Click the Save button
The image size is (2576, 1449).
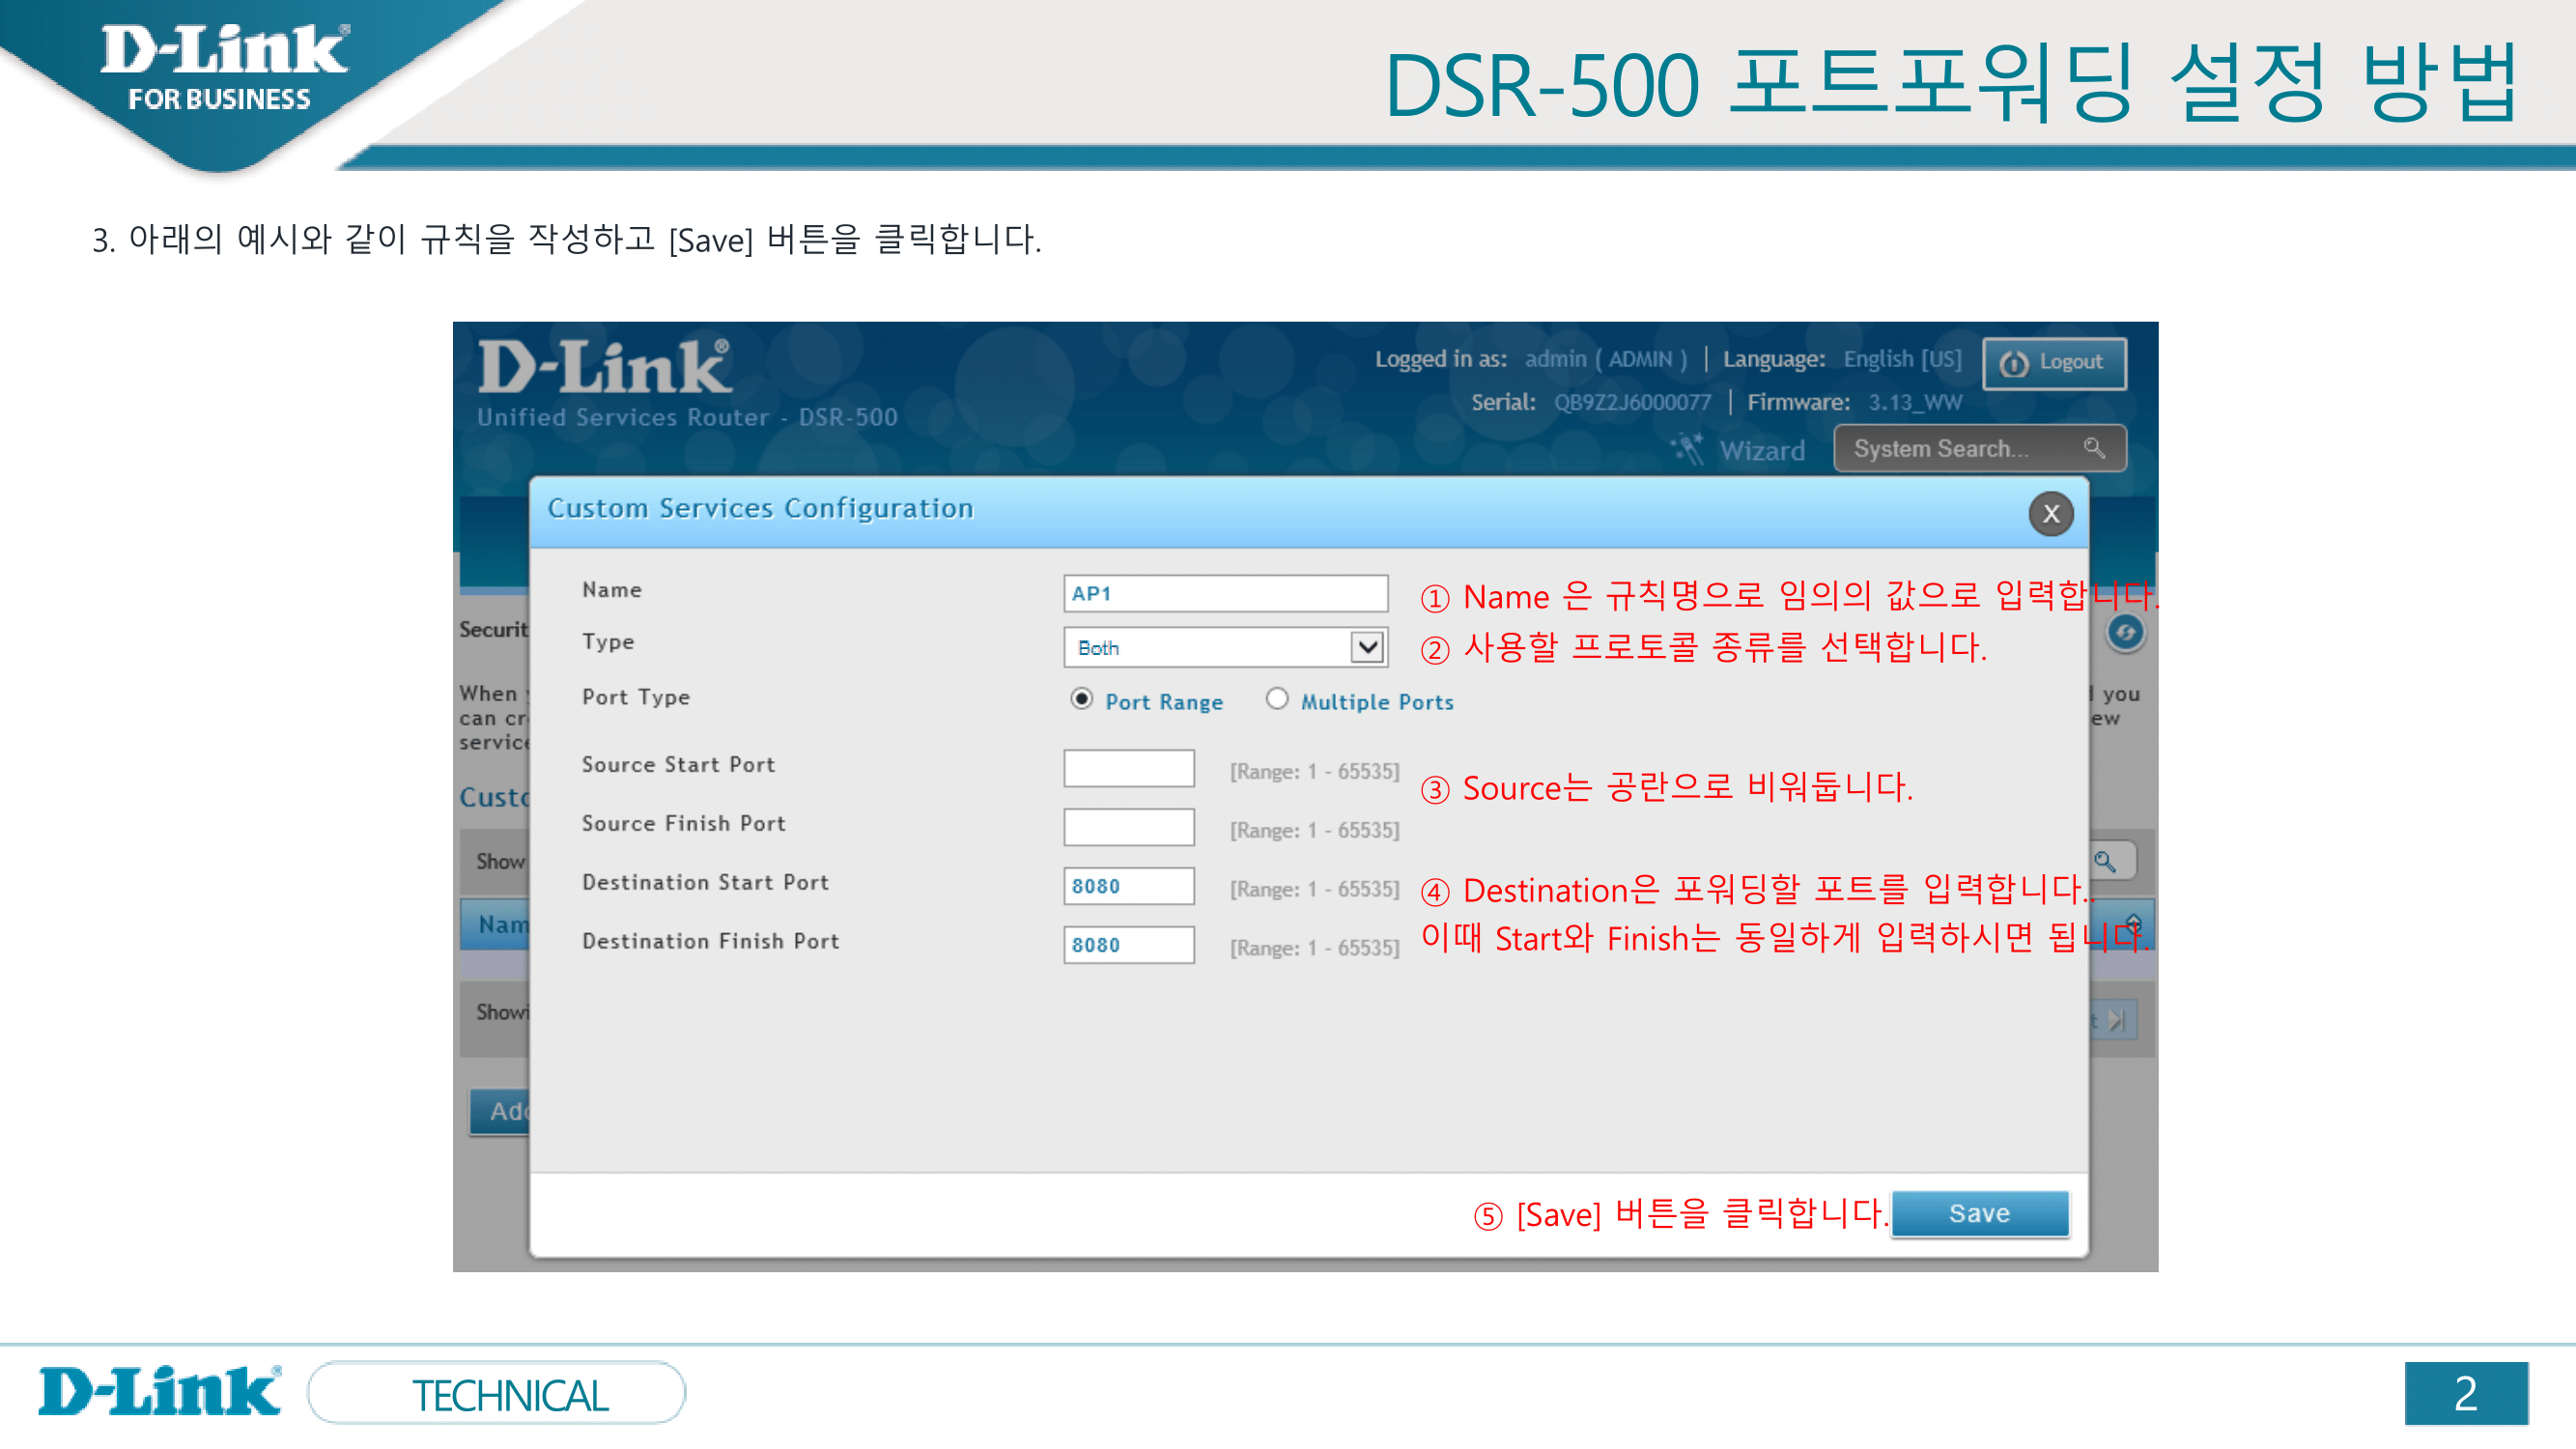coord(1979,1213)
